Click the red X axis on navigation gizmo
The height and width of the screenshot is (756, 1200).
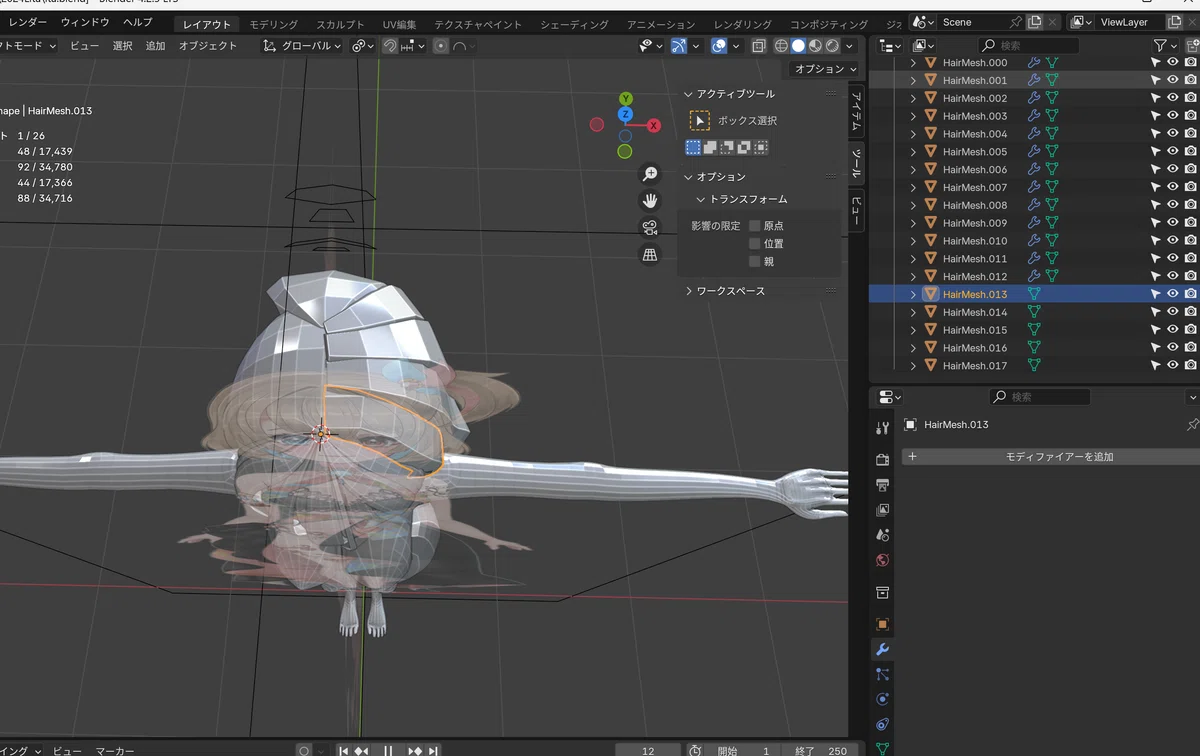click(654, 125)
